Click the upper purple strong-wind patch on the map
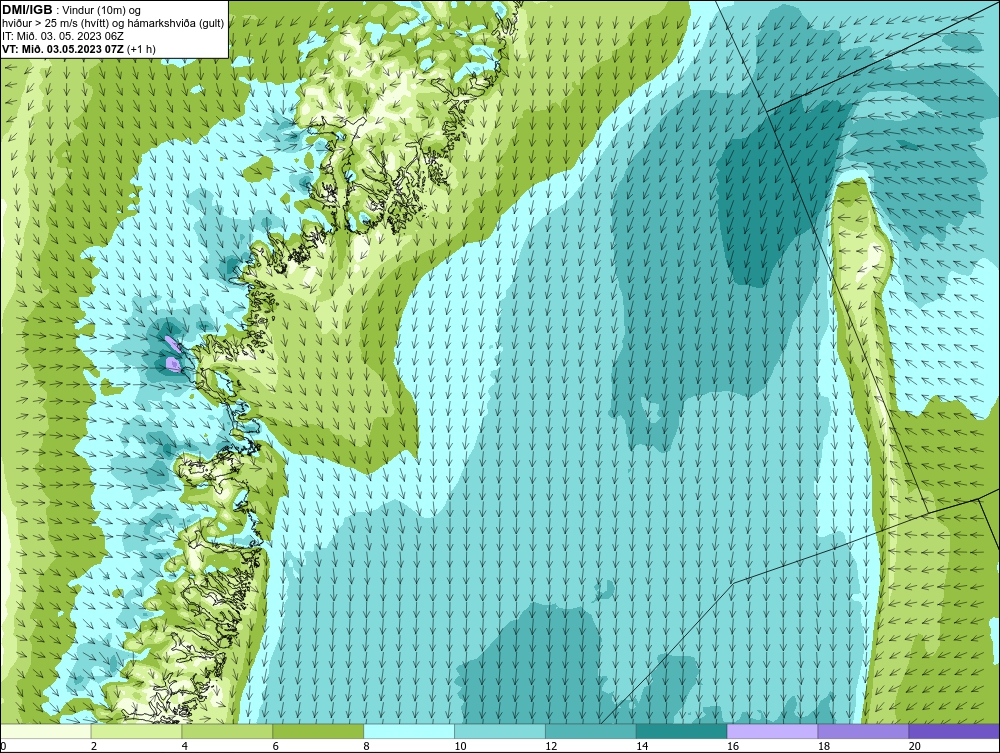 172,344
